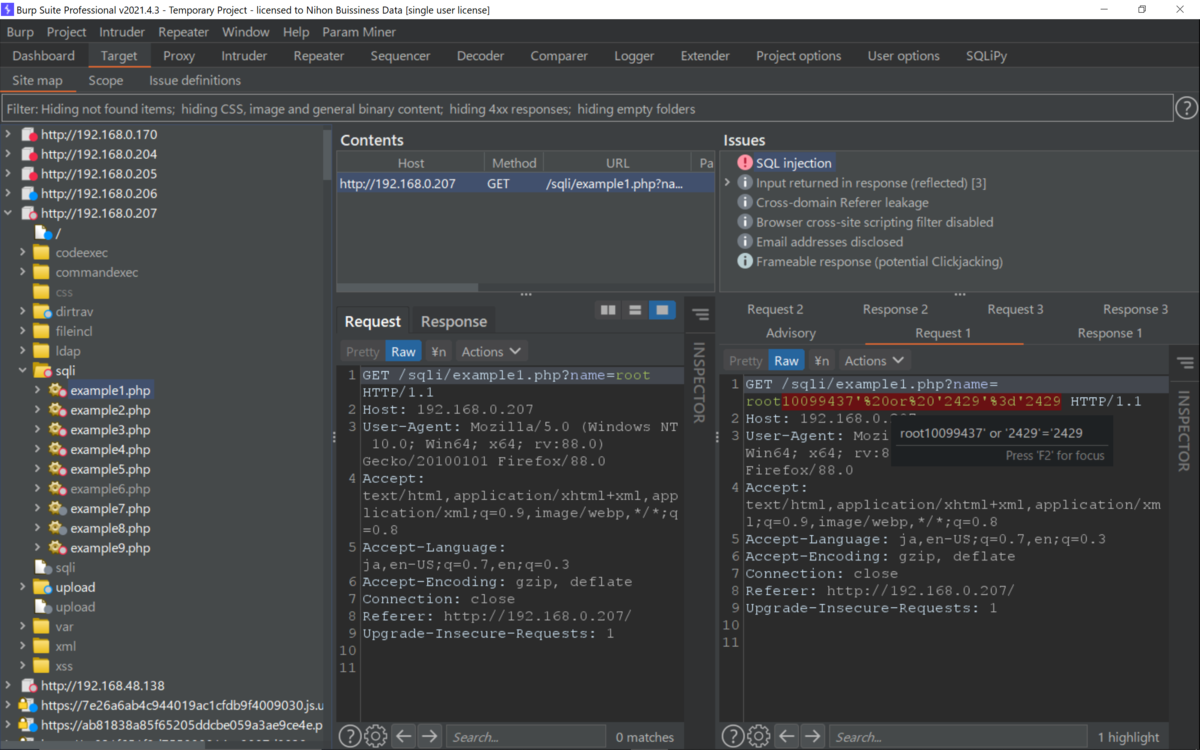The image size is (1200, 750).
Task: Open the Advisory tab
Action: pyautogui.click(x=791, y=333)
